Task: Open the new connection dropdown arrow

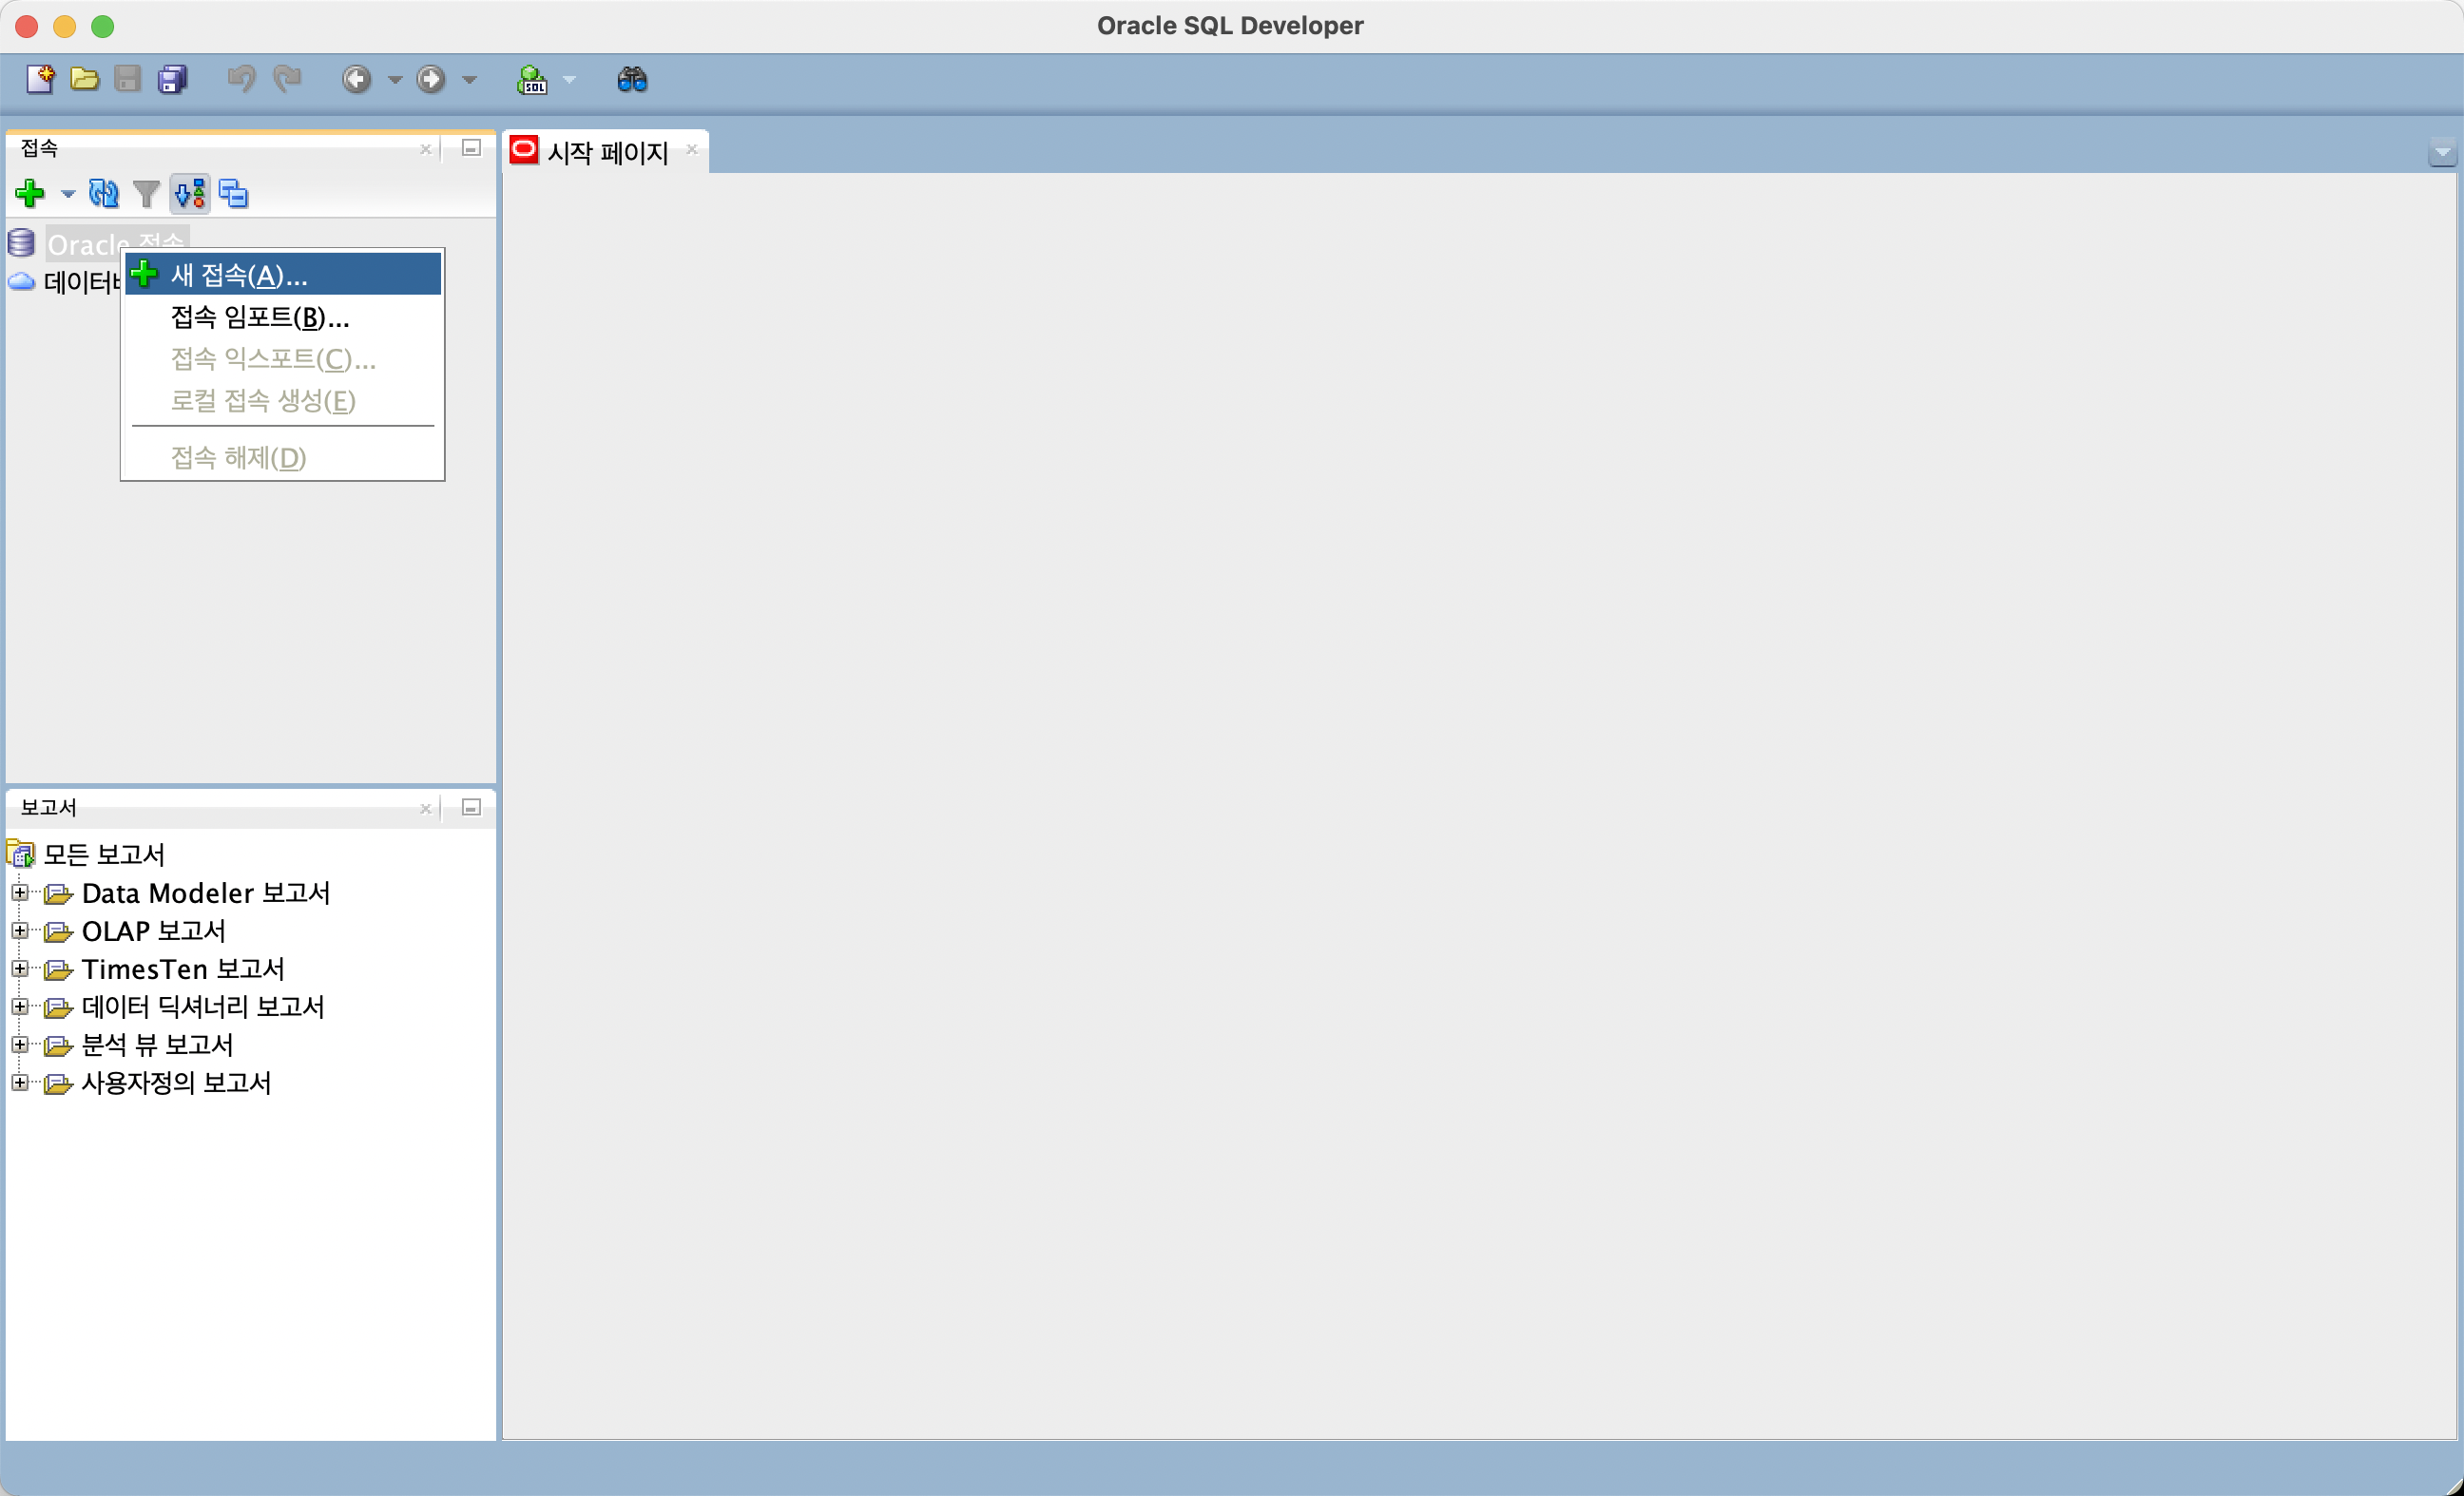Action: coord(68,194)
